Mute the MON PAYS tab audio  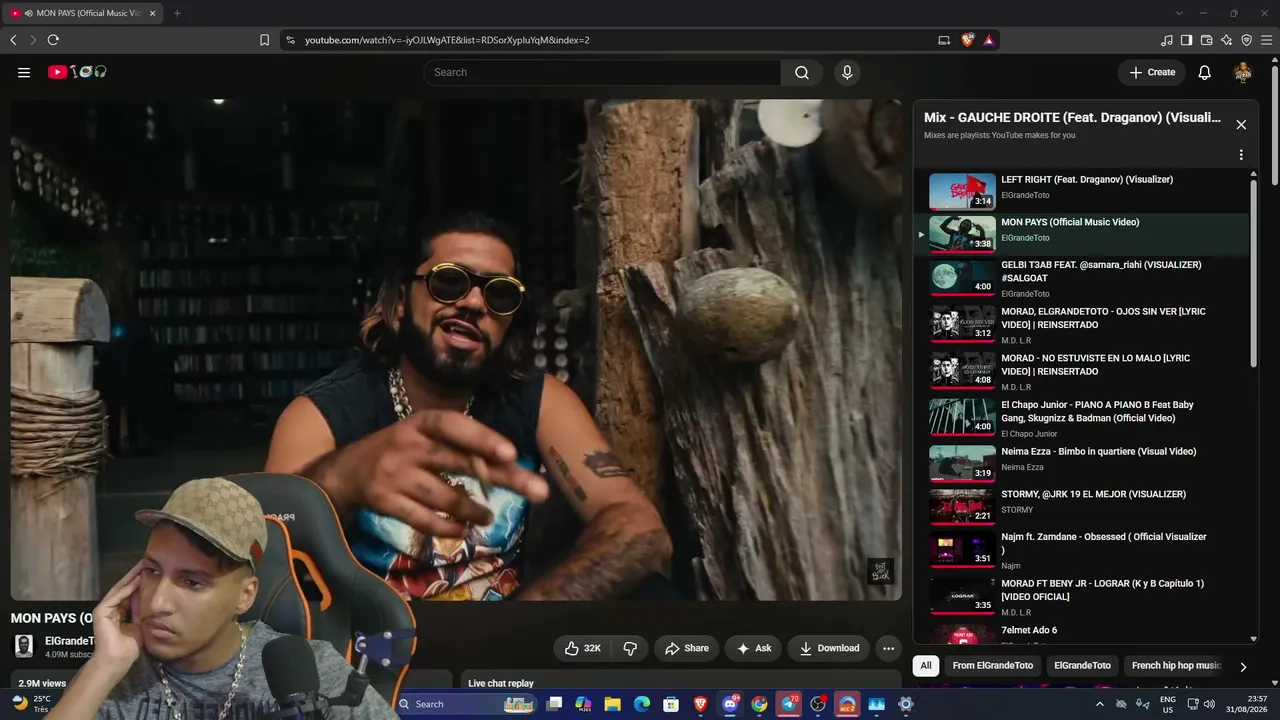tap(27, 13)
